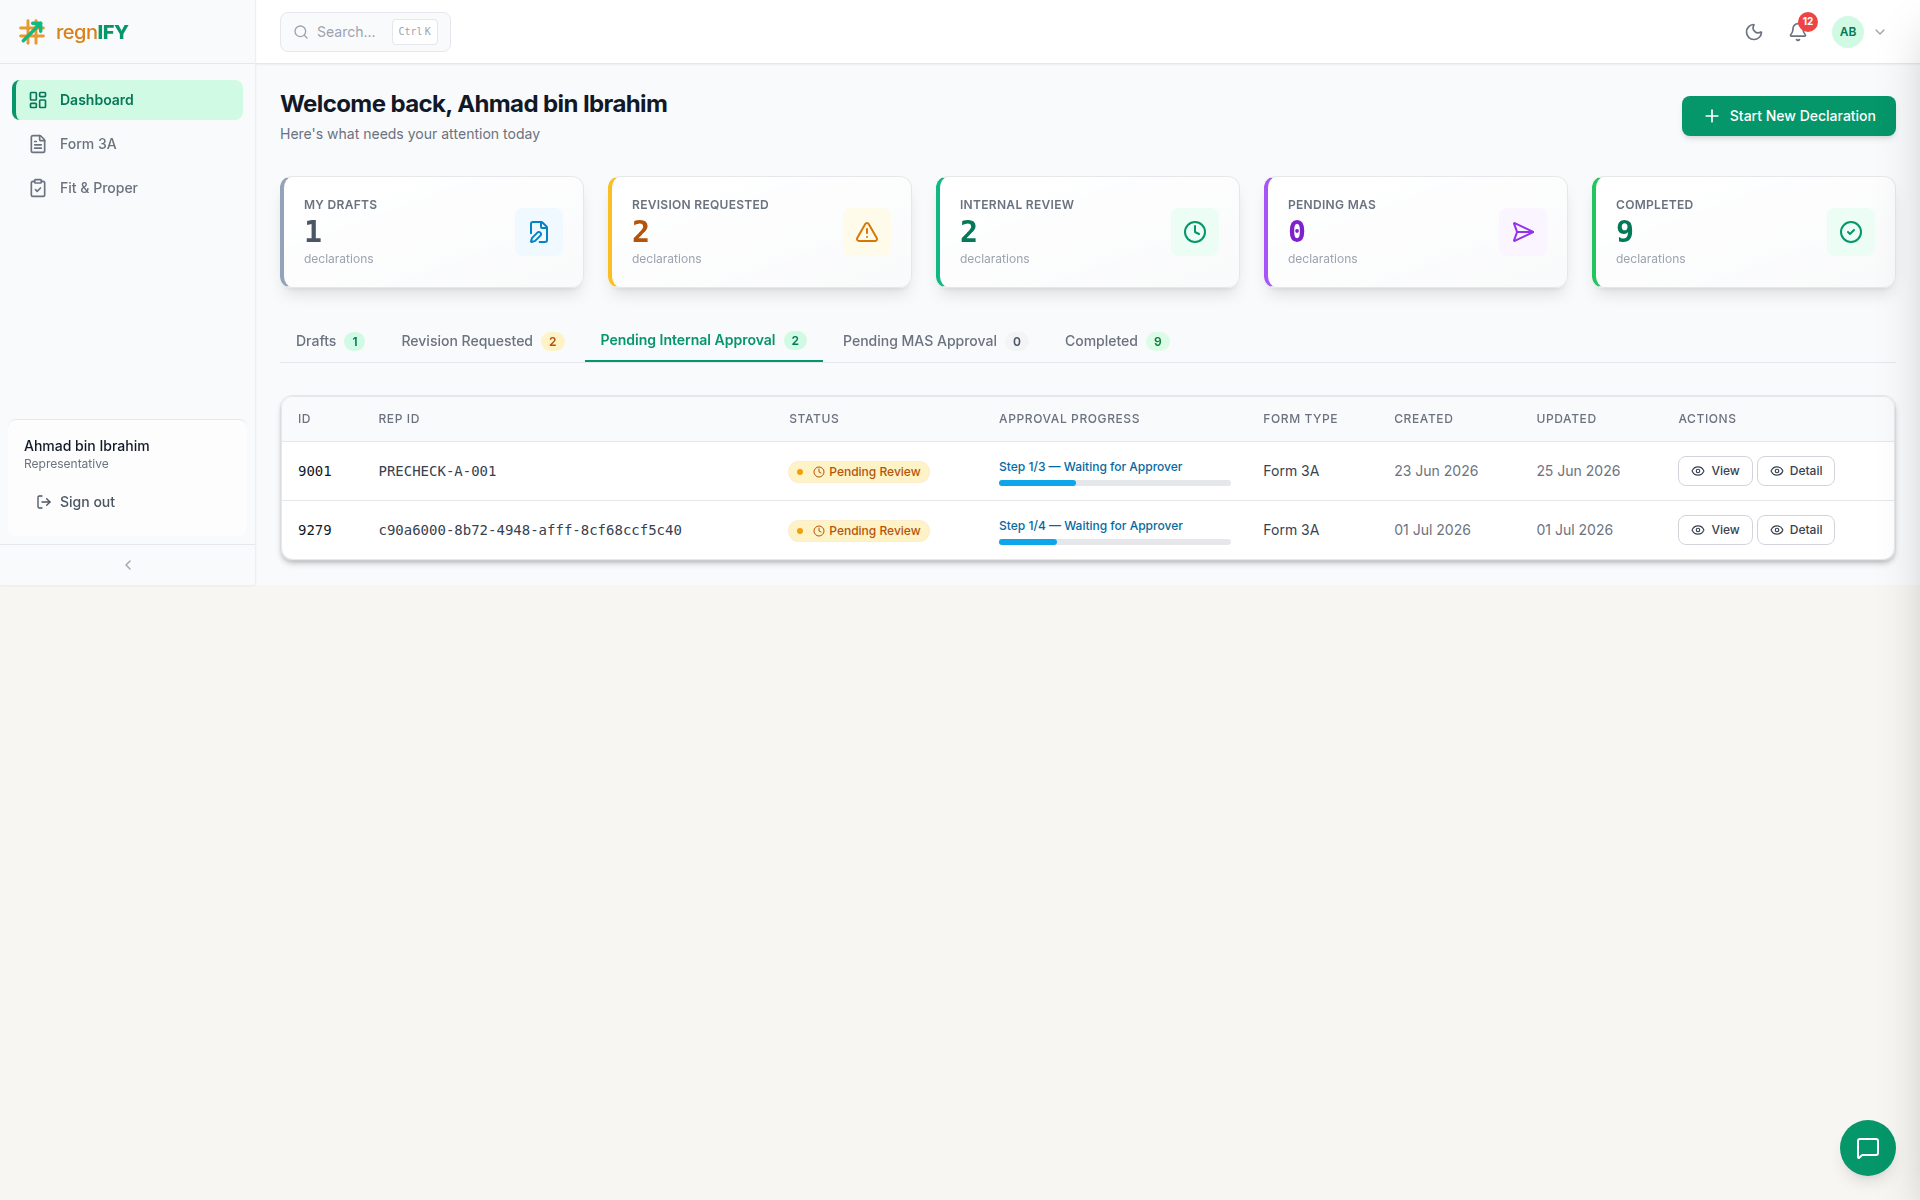The image size is (1920, 1200).
Task: Click the Created date 23 Jun 2026
Action: click(1436, 471)
